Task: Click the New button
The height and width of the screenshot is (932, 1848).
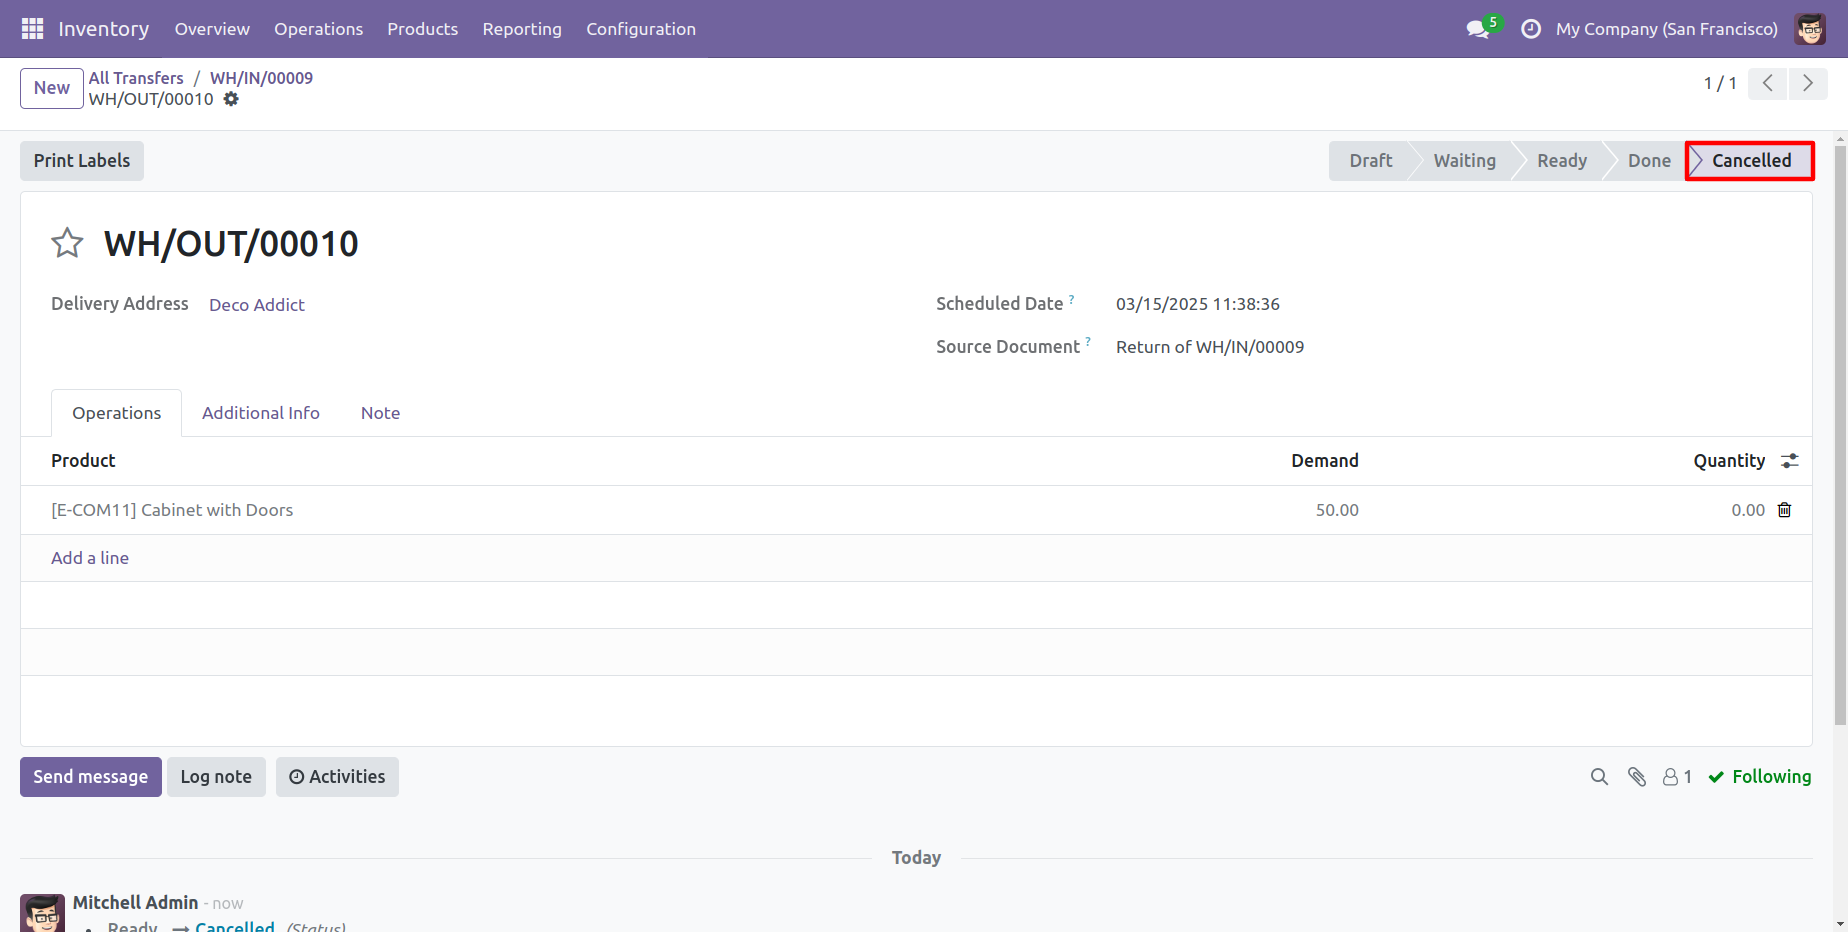Action: coord(52,88)
